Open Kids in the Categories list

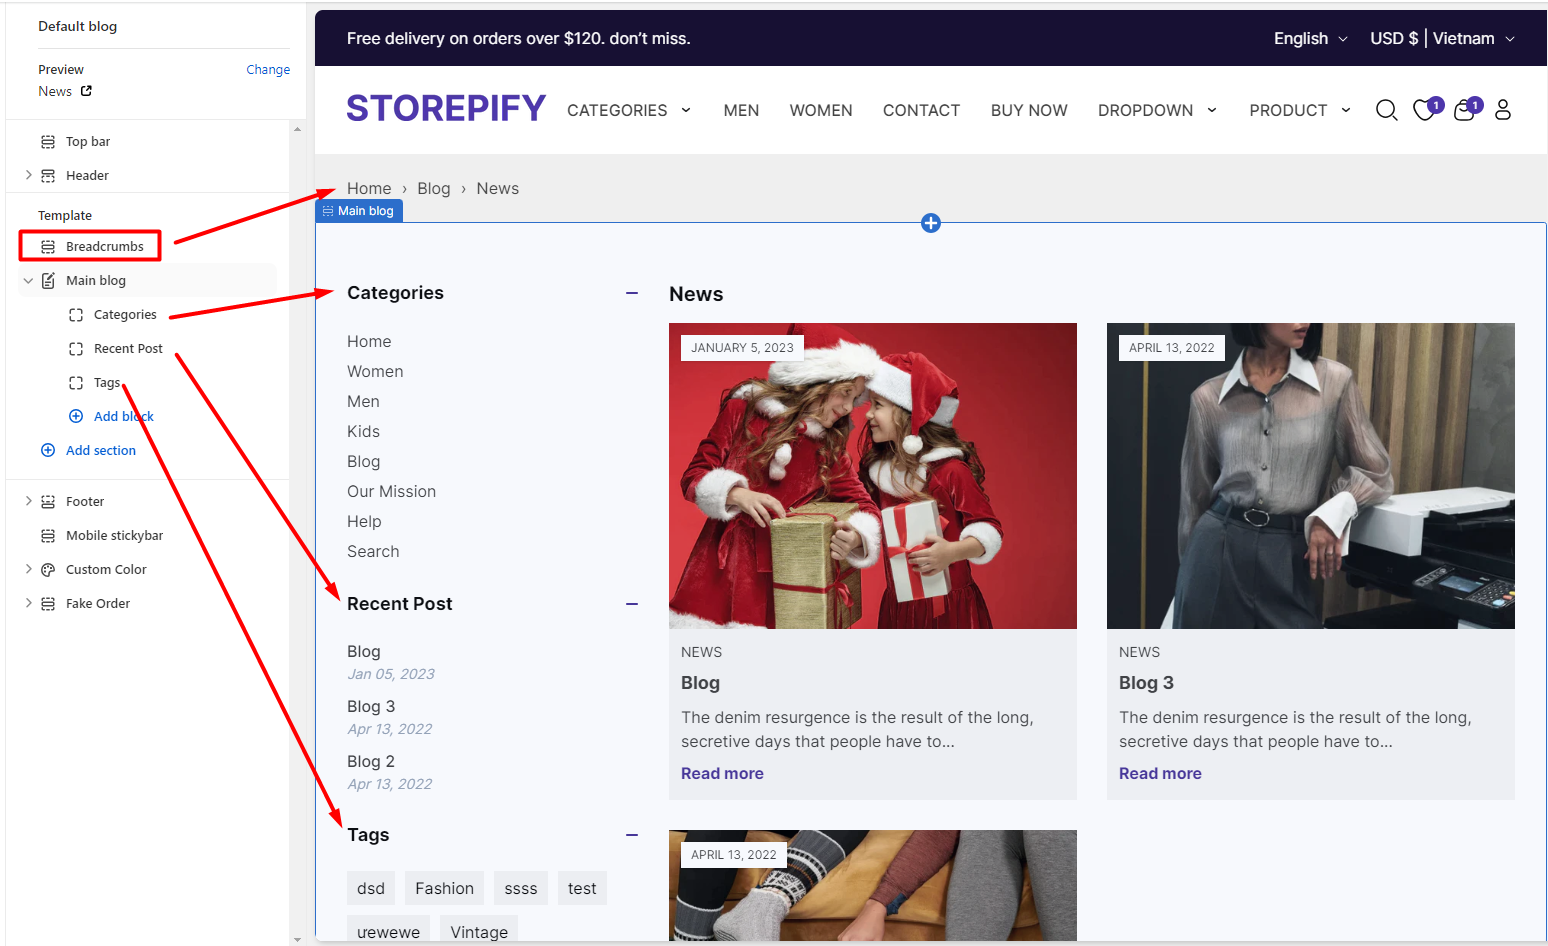[x=363, y=432]
